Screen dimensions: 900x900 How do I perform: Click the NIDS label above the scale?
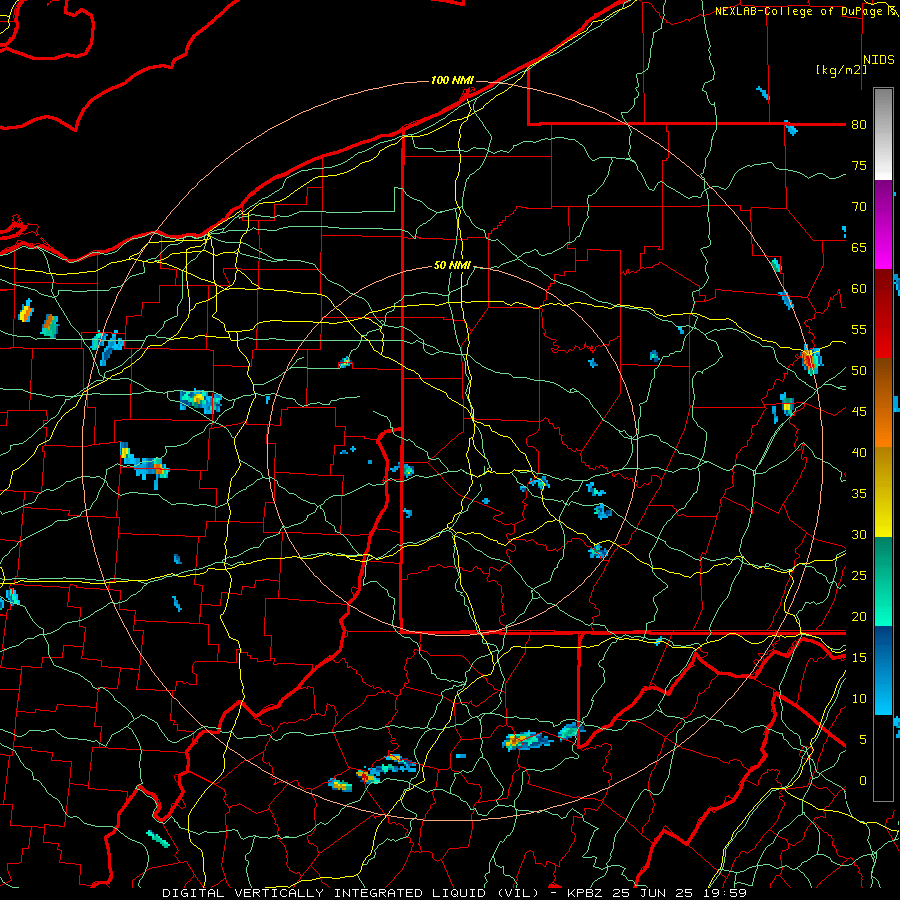[879, 60]
